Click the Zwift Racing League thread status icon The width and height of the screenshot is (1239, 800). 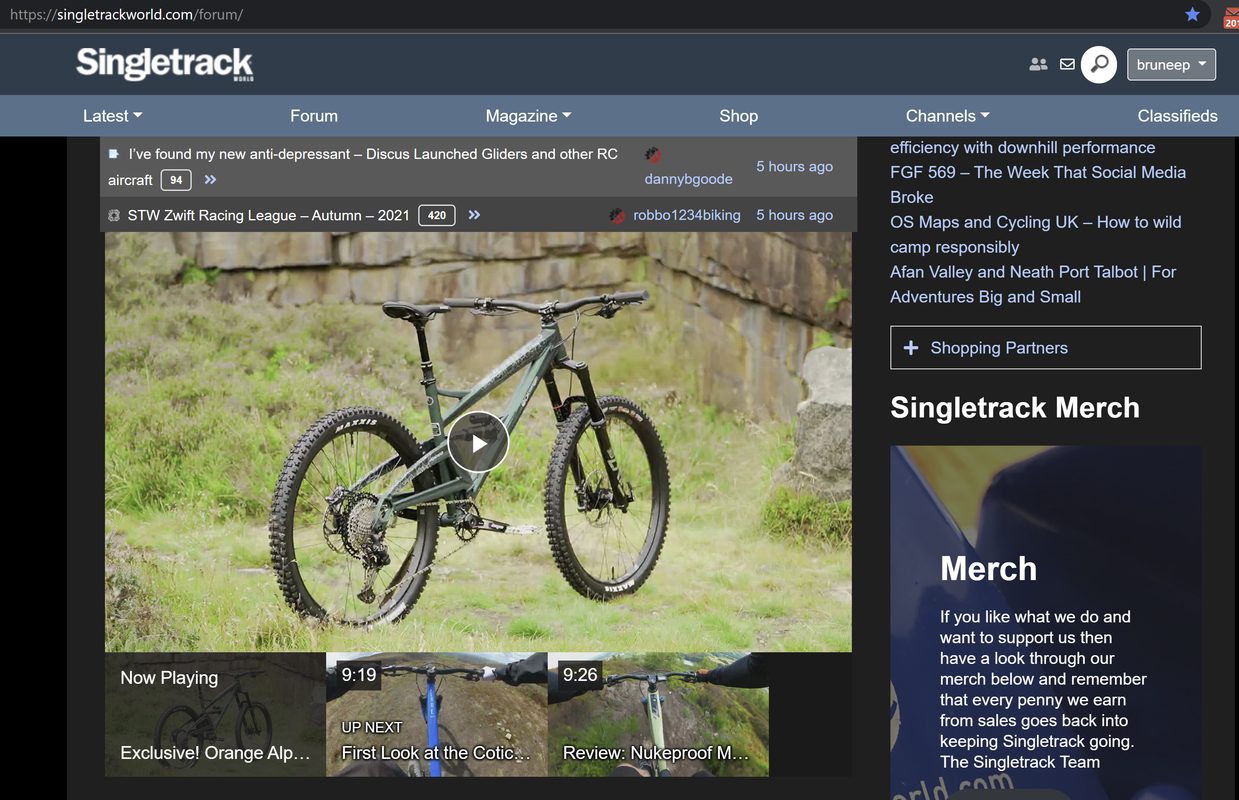pyautogui.click(x=114, y=215)
